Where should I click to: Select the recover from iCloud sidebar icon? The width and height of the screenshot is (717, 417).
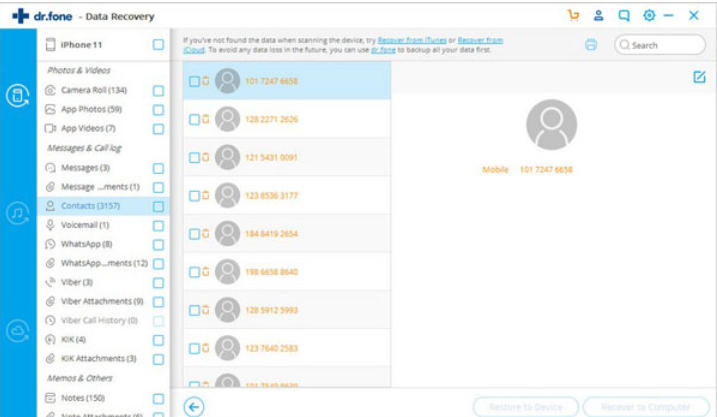coord(17,331)
